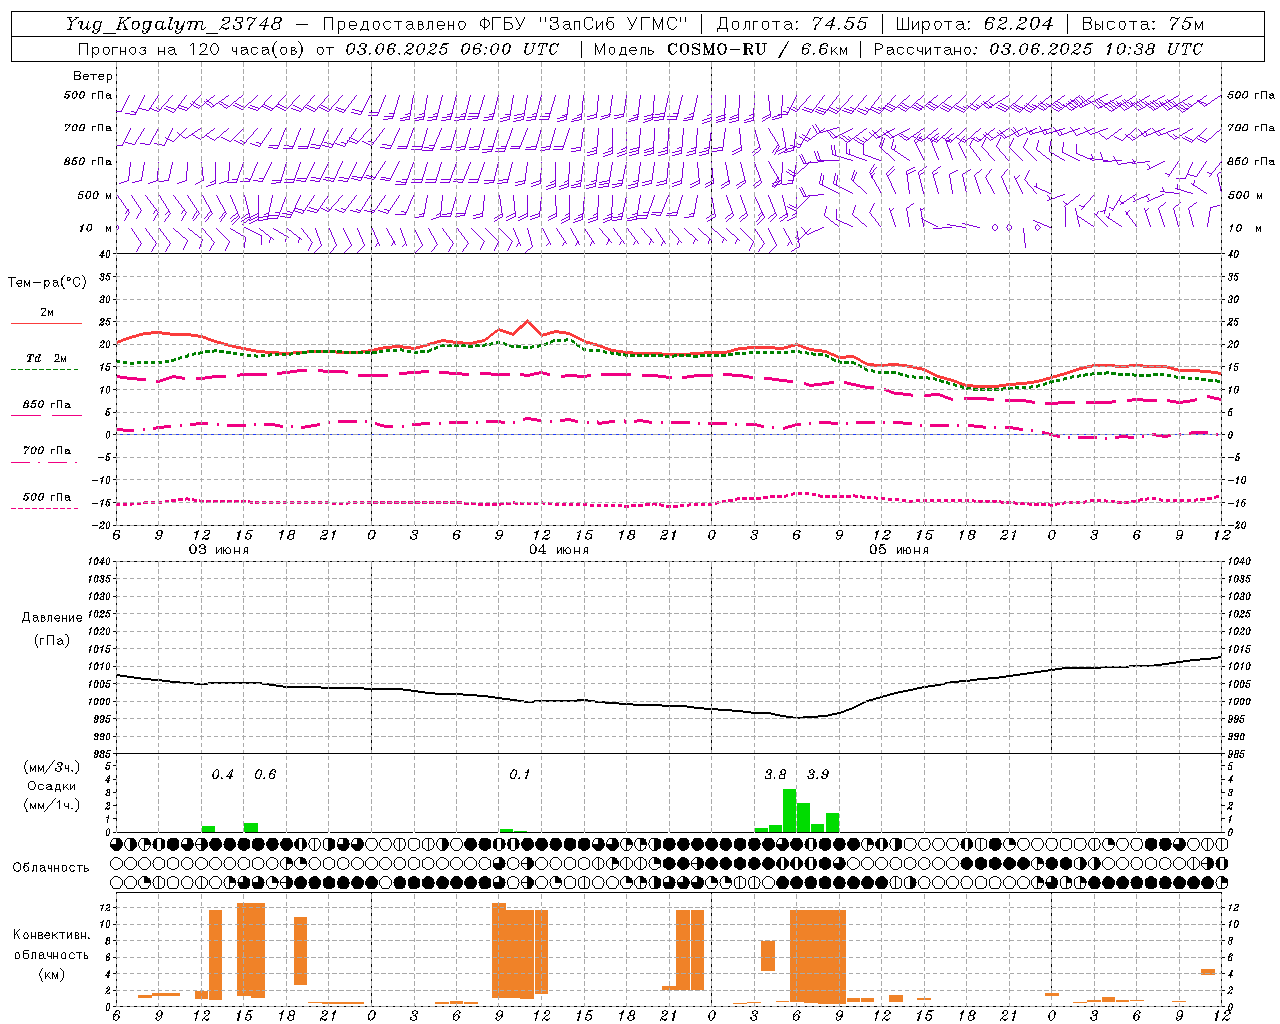The height and width of the screenshot is (1024, 1280).
Task: Select the computed time 03.06.2025 10:38 UTC
Action: click(1096, 49)
